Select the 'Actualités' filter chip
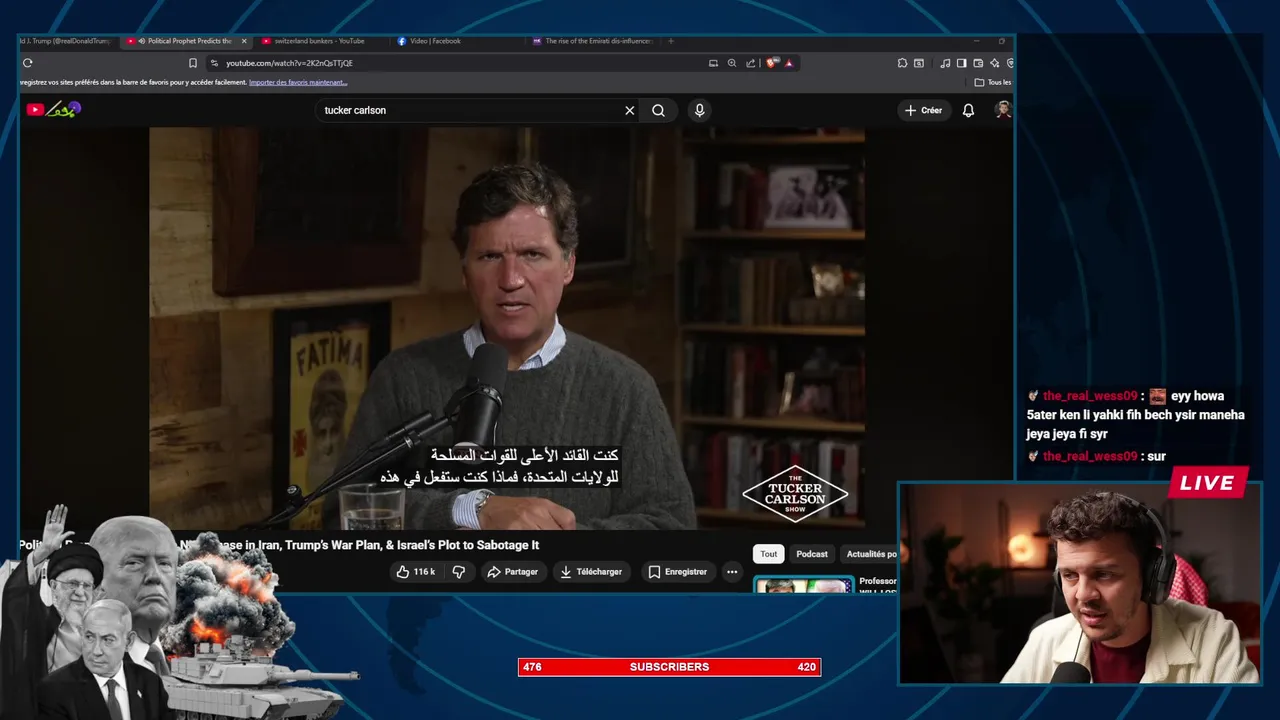 click(870, 554)
